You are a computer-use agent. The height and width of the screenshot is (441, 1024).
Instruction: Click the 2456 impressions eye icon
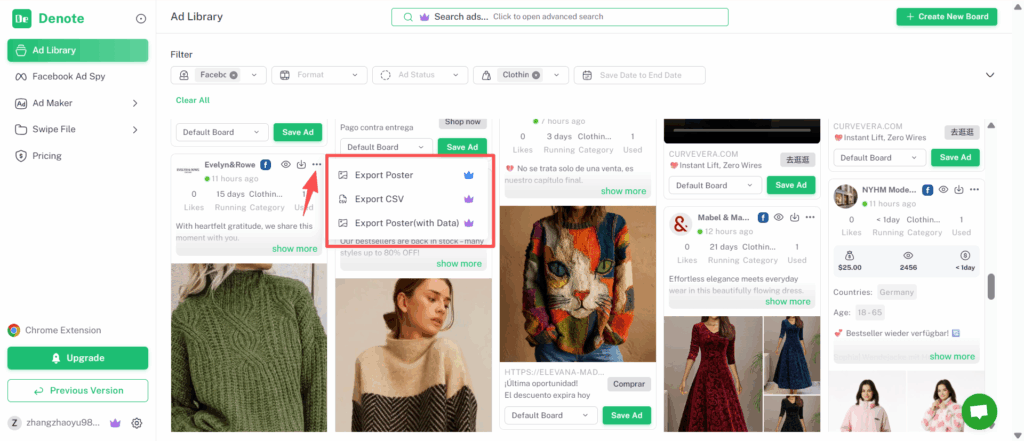click(908, 255)
